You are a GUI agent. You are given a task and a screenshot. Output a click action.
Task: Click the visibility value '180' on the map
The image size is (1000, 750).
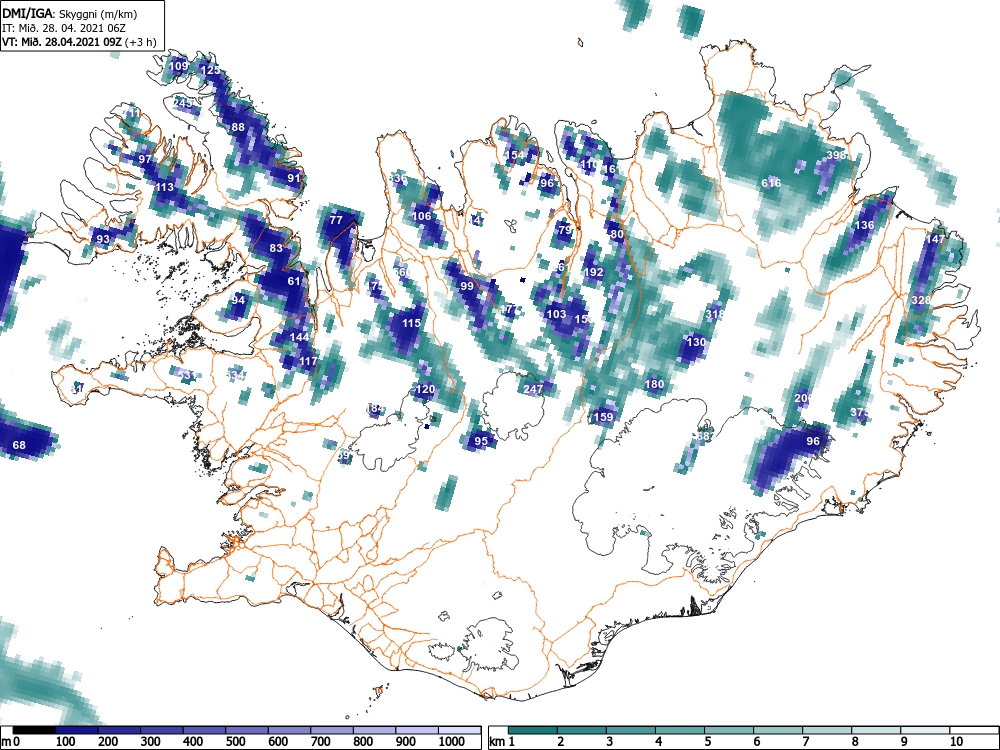654,384
